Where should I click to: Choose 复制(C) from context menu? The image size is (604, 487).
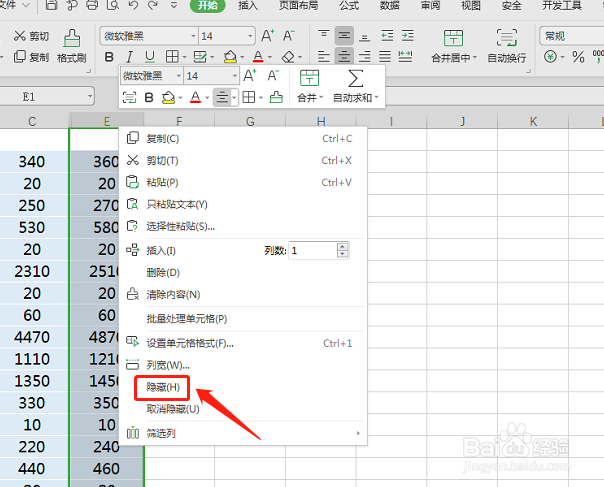[243, 138]
